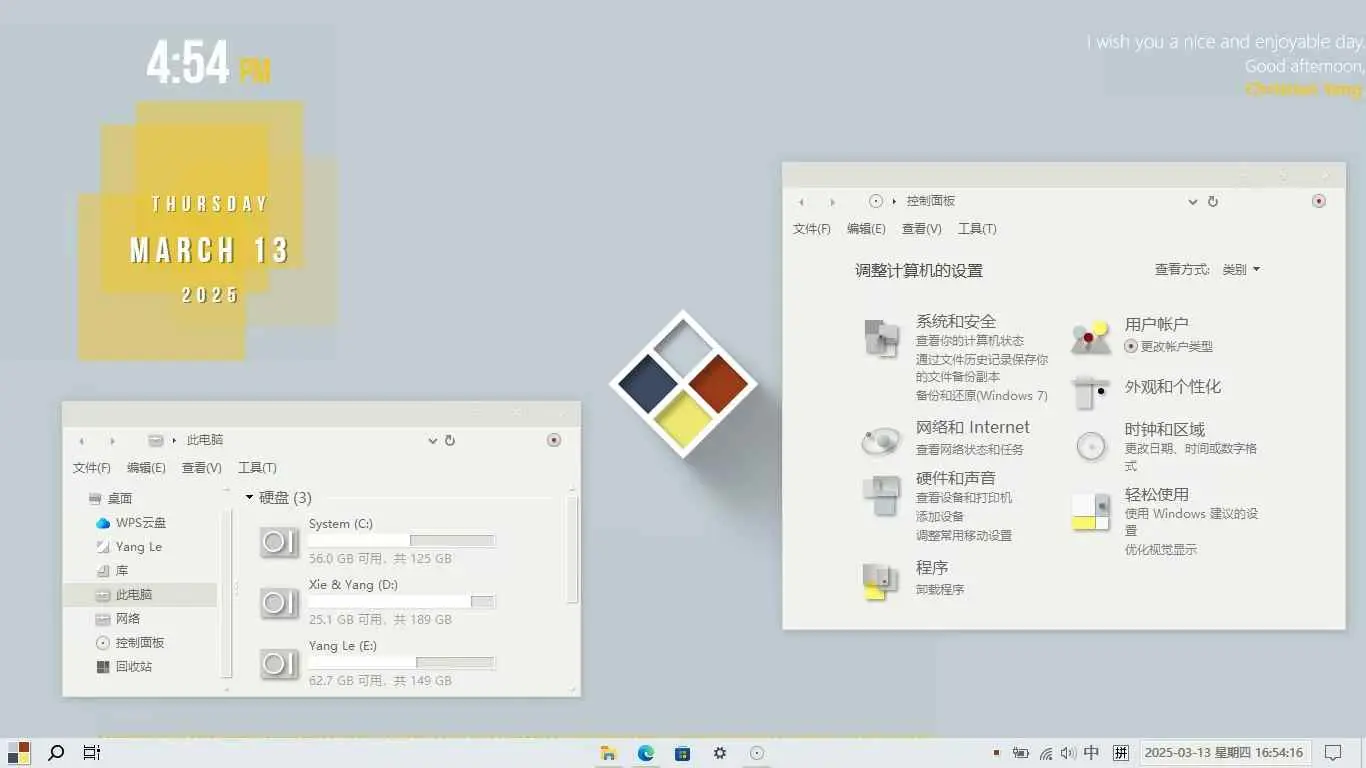The width and height of the screenshot is (1366, 768).
Task: Open the 文件(F) menu in 控制面板
Action: [x=811, y=229]
